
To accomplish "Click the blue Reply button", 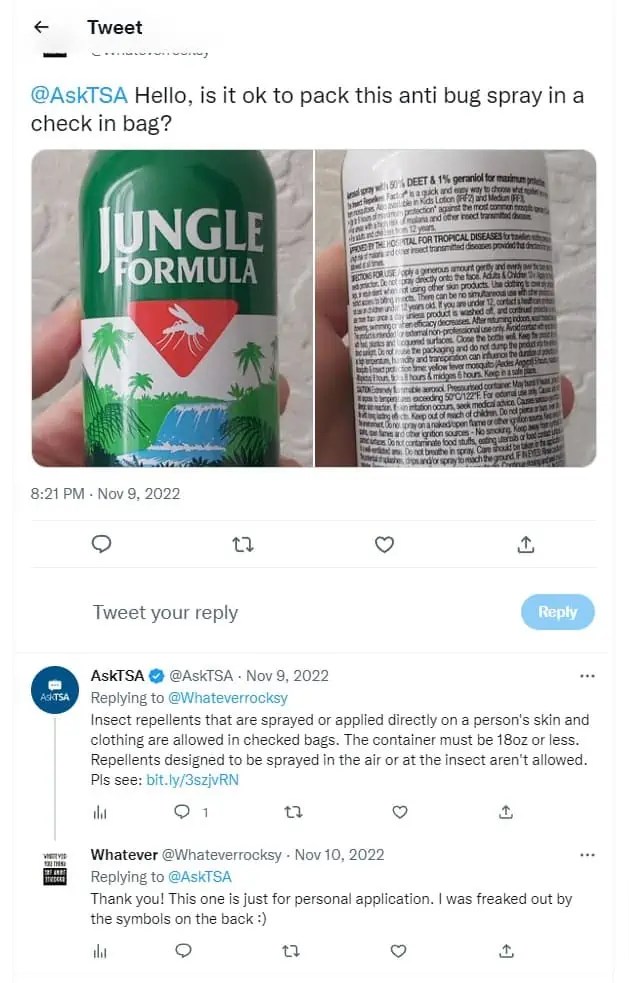I will click(x=558, y=612).
